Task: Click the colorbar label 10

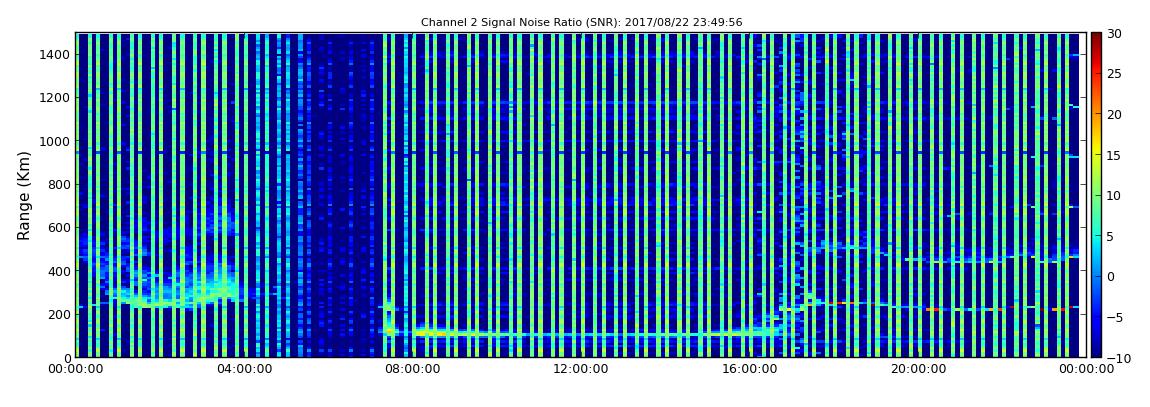Action: point(1115,196)
